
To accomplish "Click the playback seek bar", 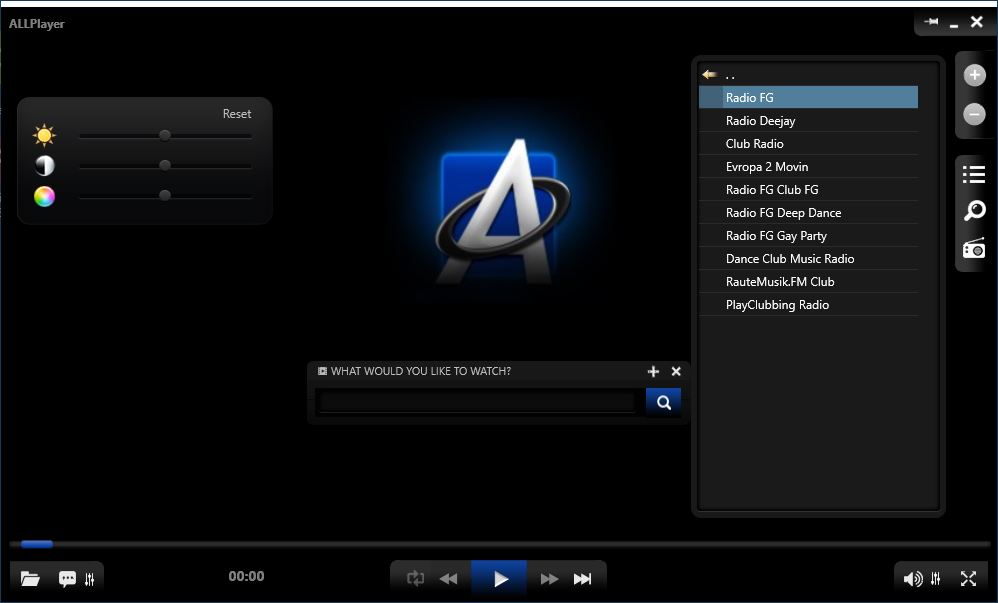I will point(500,544).
